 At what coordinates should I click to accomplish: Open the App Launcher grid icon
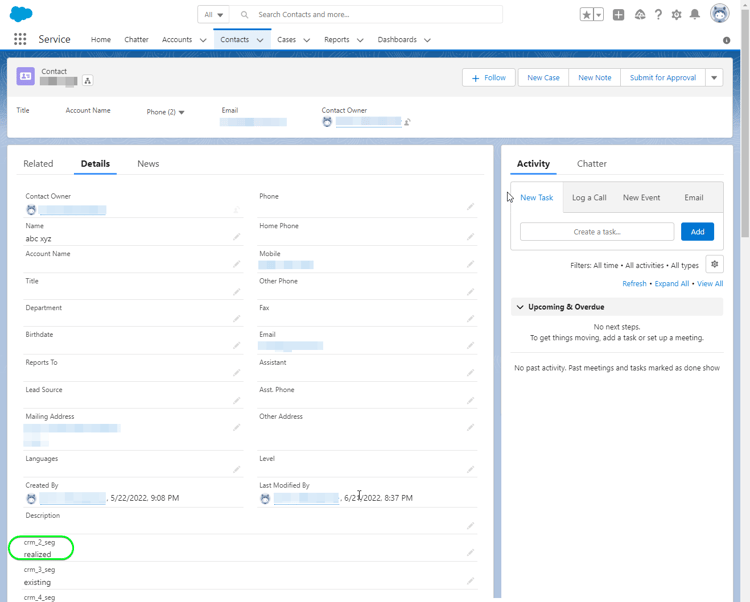pos(20,40)
